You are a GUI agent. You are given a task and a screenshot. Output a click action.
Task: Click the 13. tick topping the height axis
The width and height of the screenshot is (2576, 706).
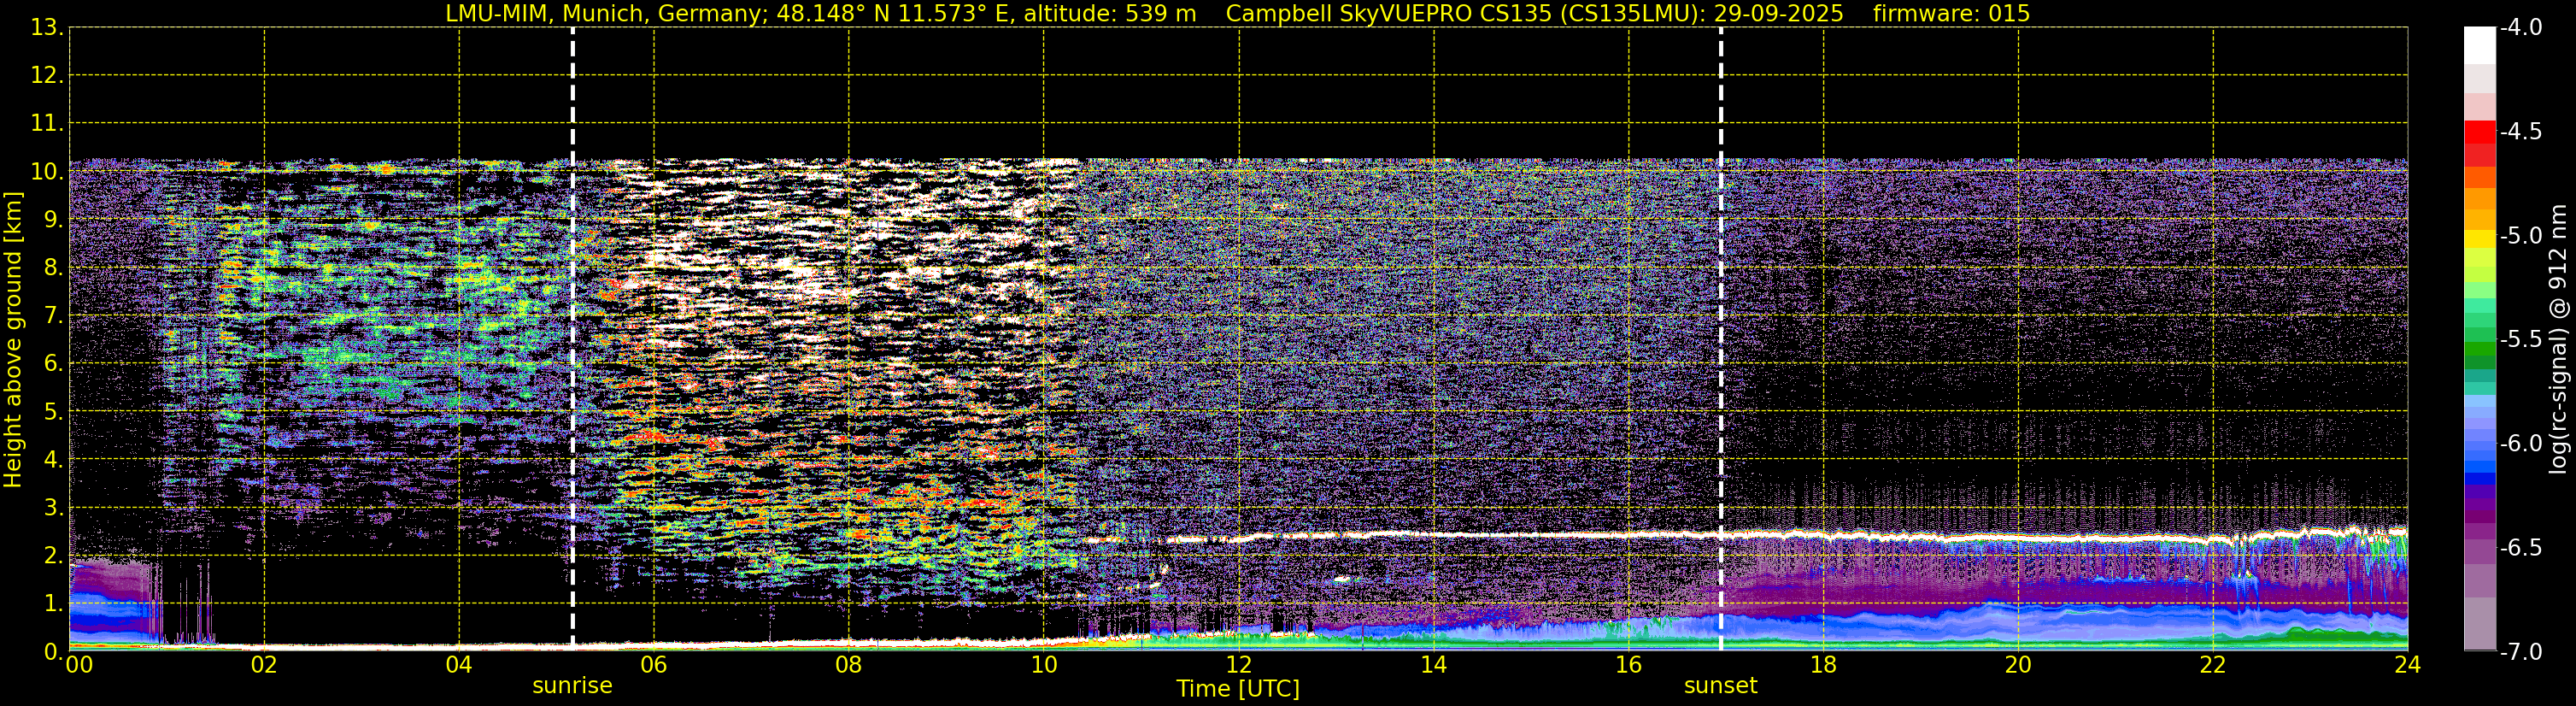pyautogui.click(x=47, y=28)
